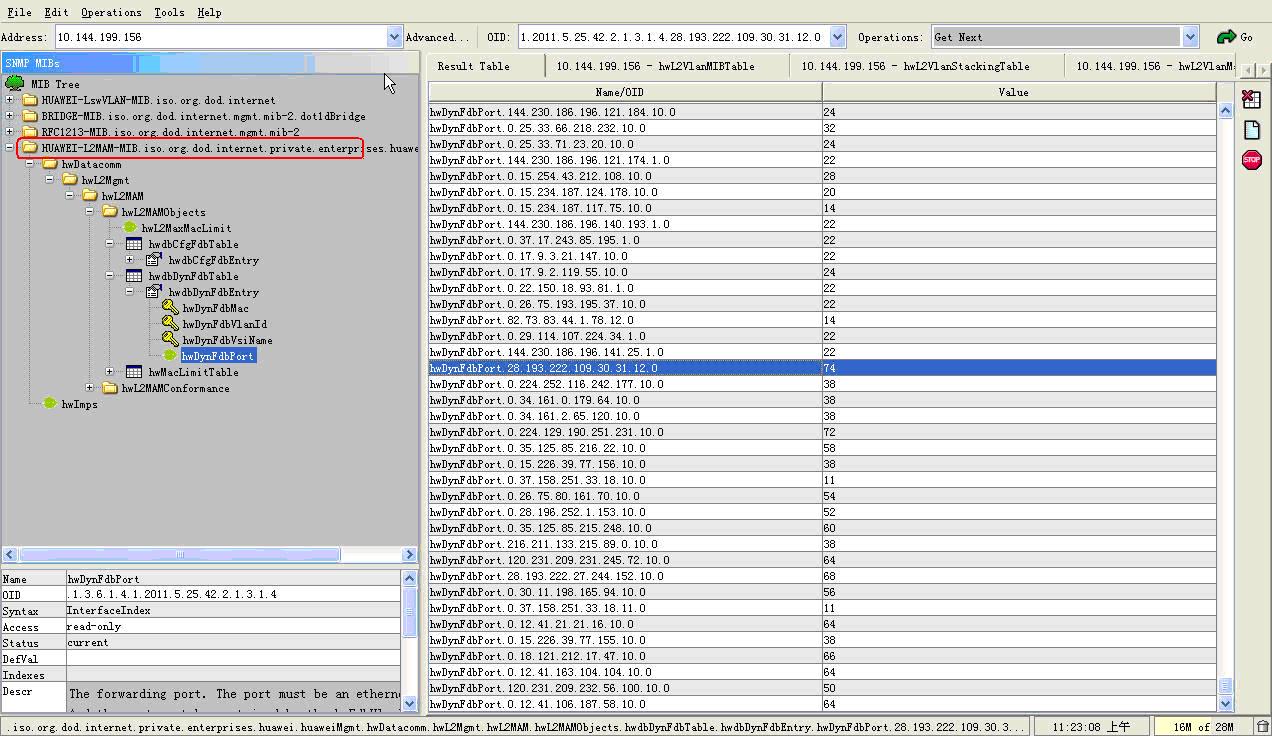
Task: Click the hwL2MAMObjects folder icon
Action: click(110, 212)
